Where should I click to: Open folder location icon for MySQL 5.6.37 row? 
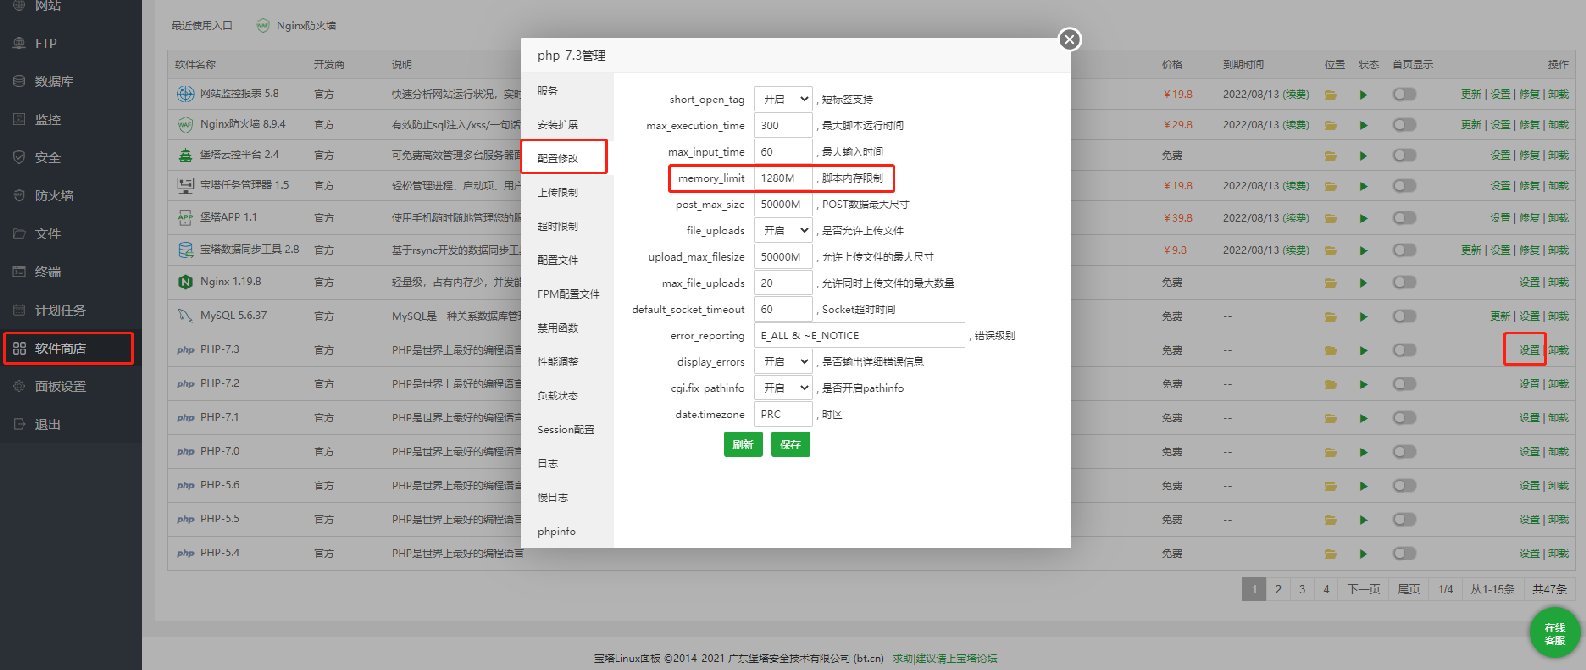(1331, 317)
